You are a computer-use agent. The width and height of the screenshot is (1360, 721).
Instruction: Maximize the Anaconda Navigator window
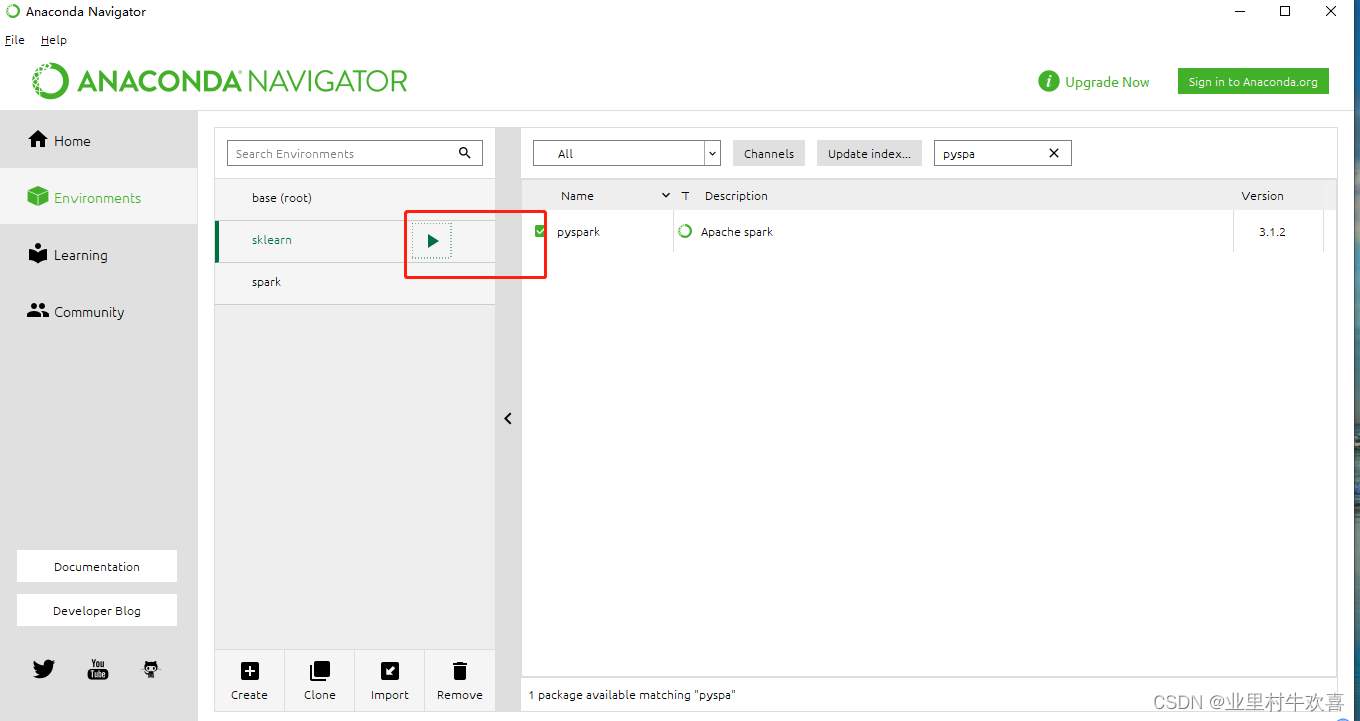1285,11
